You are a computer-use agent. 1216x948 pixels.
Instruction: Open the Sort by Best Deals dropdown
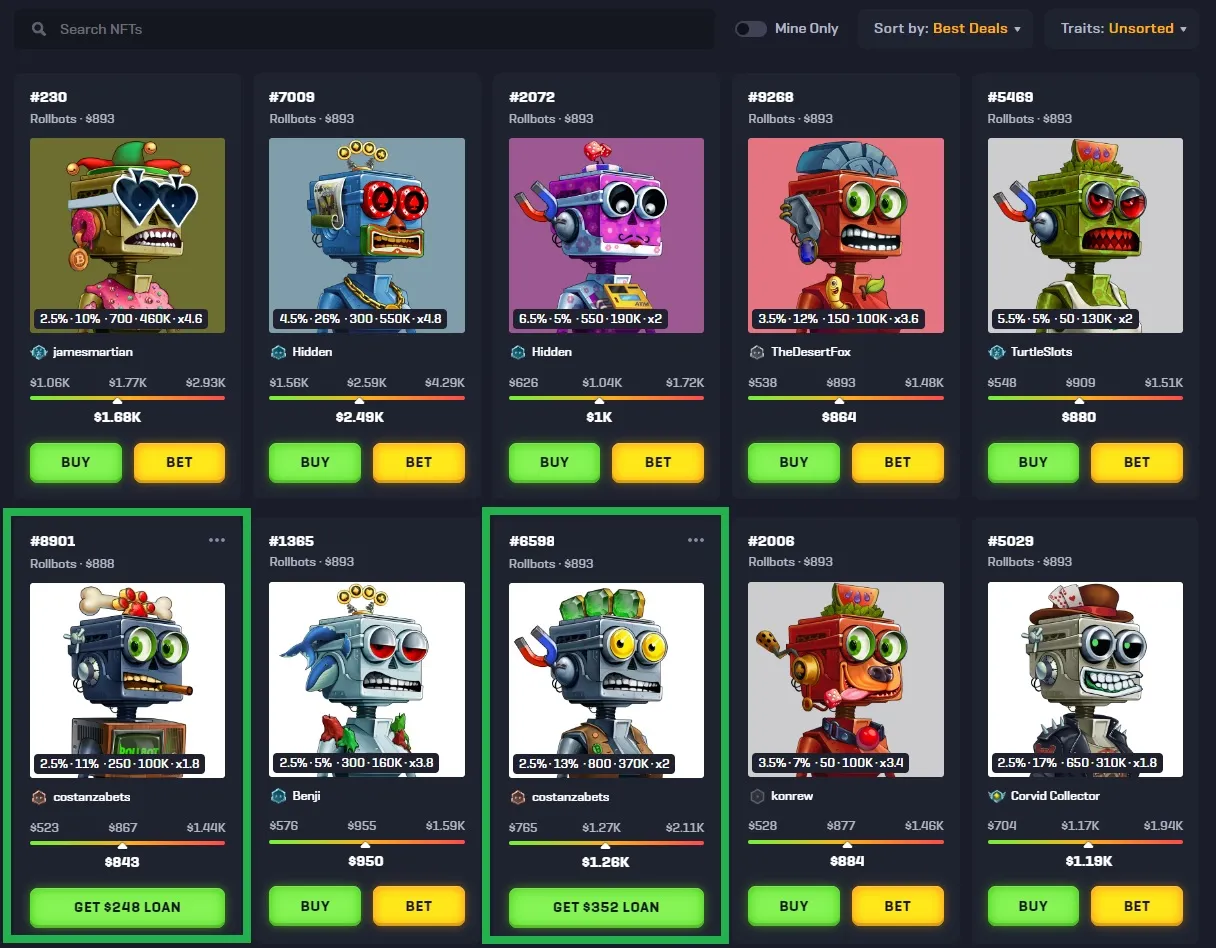[946, 29]
